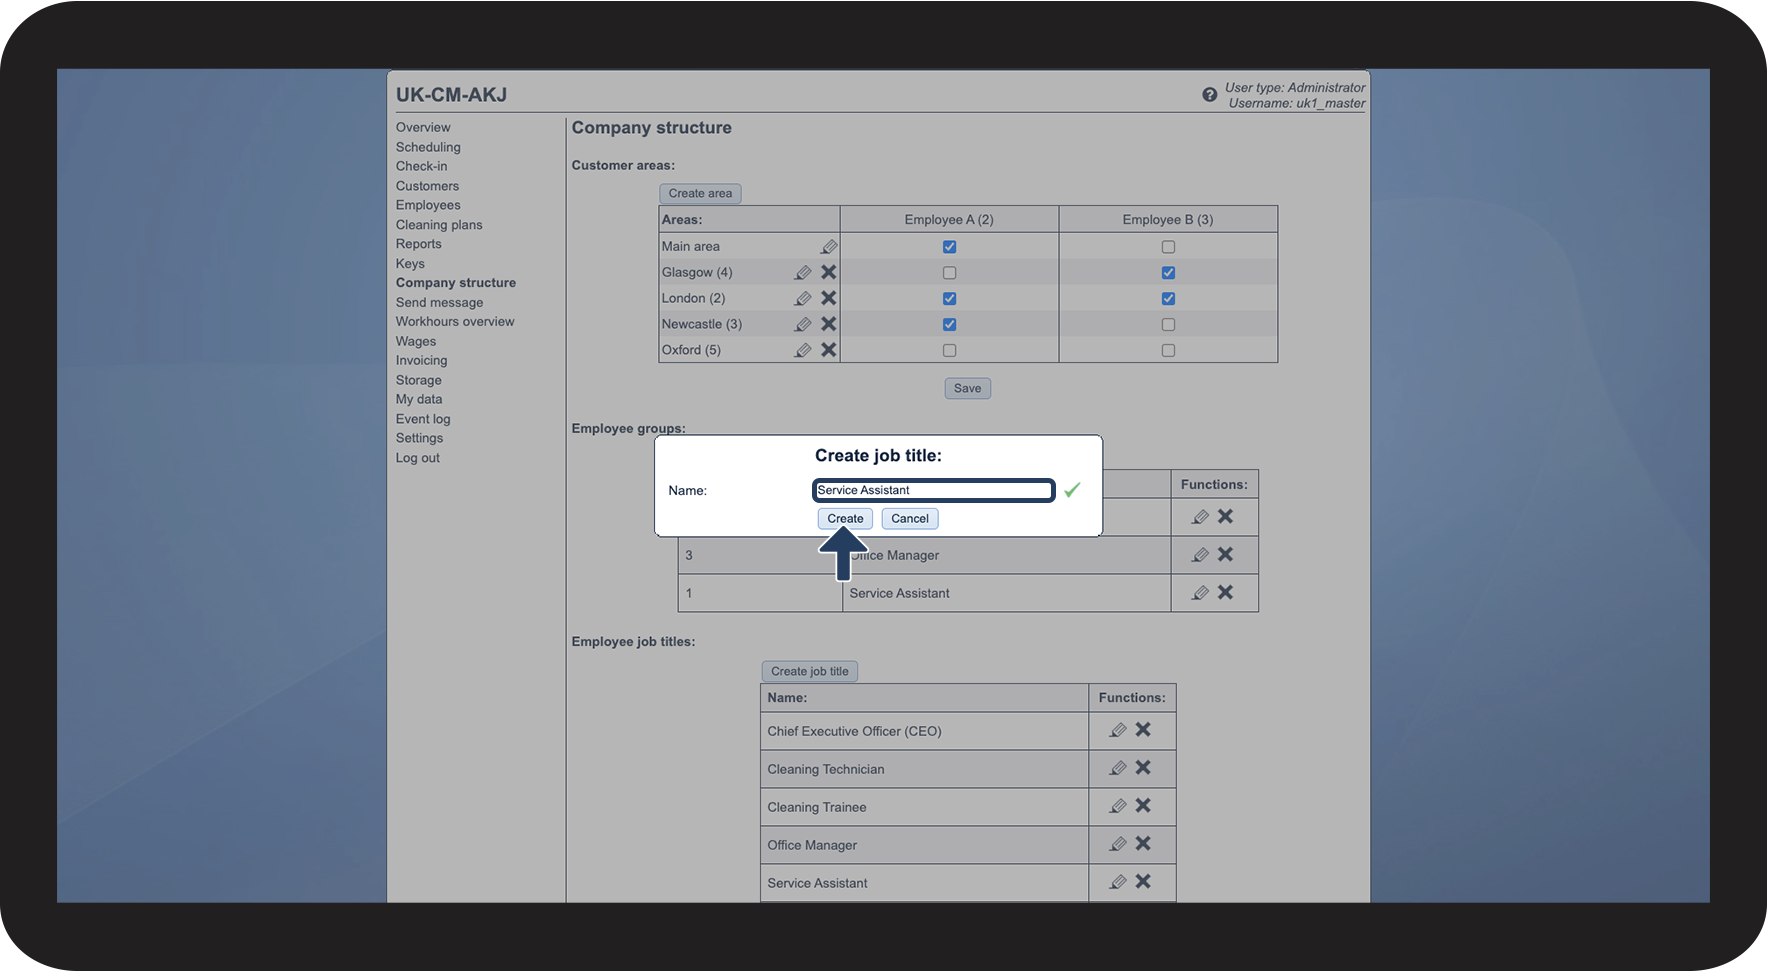The height and width of the screenshot is (971, 1767).
Task: Edit the Cleaning Trainee job title
Action: click(1118, 807)
